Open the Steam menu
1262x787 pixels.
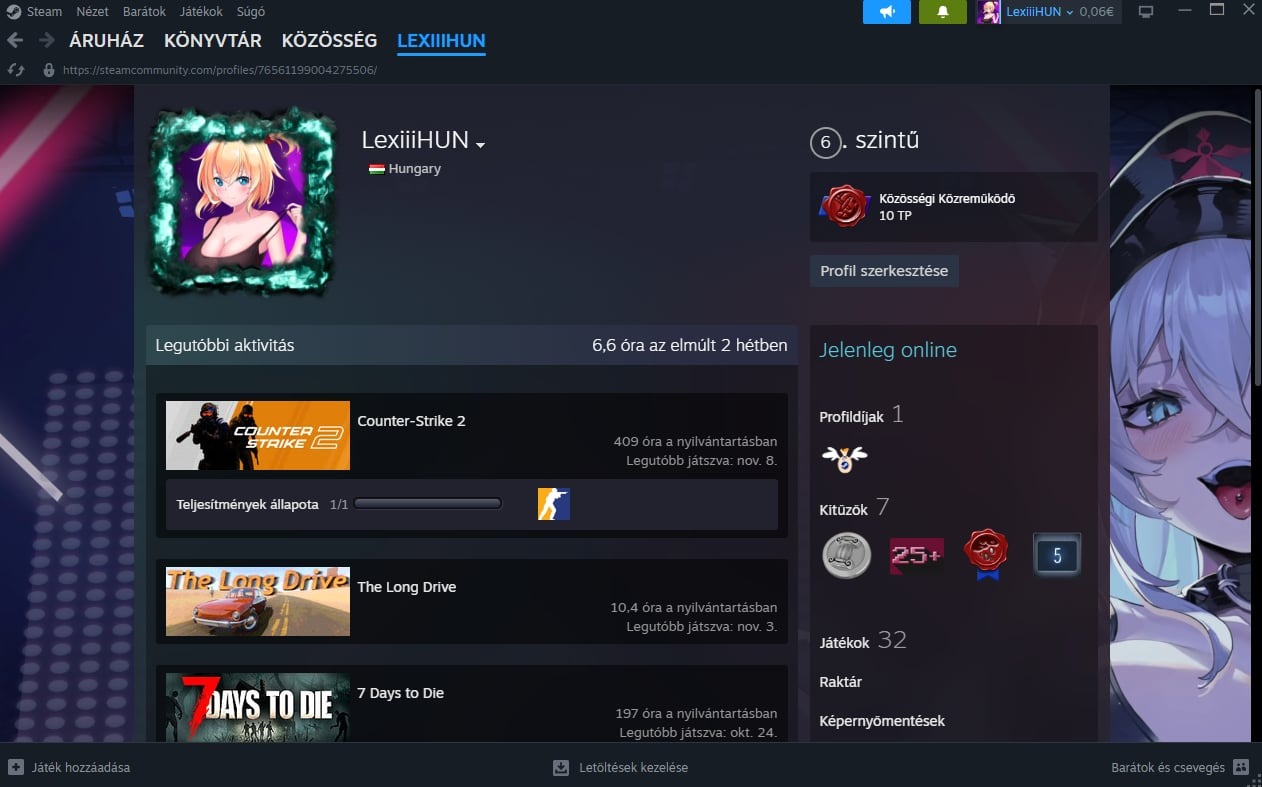43,12
